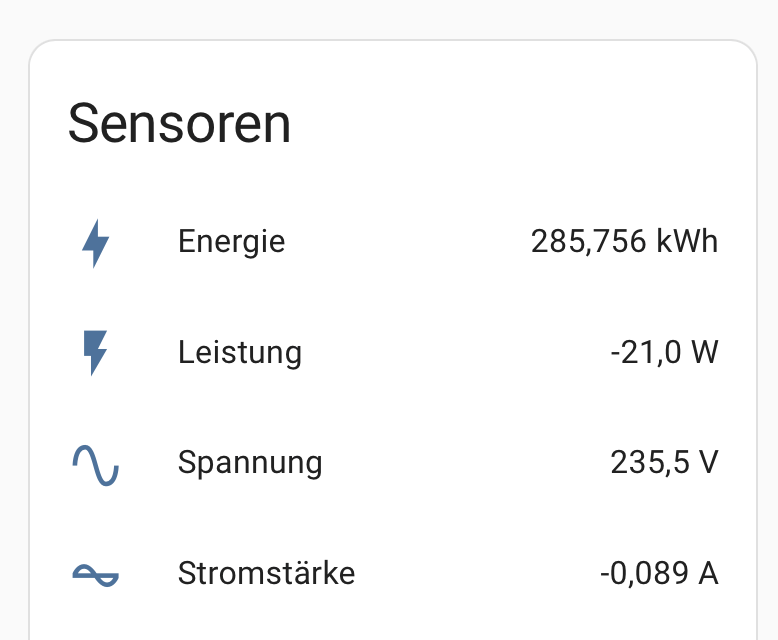
Task: Select the Stromstärke sensor name
Action: pyautogui.click(x=266, y=574)
